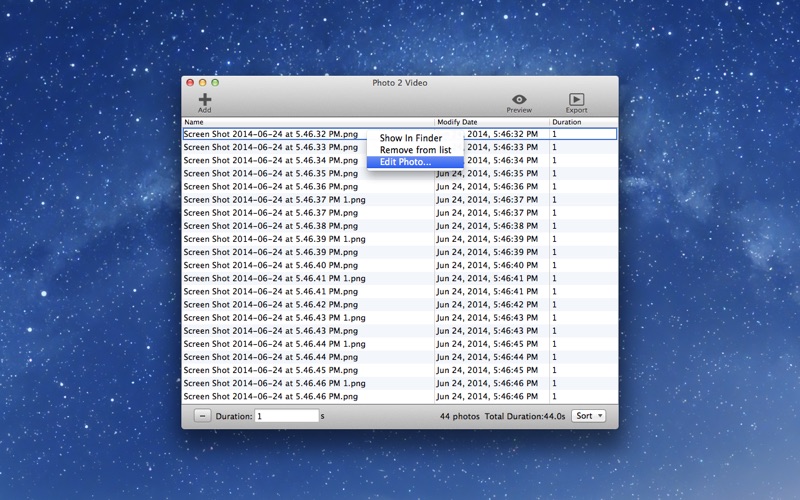Click into the Duration input field
The height and width of the screenshot is (500, 800).
click(287, 416)
